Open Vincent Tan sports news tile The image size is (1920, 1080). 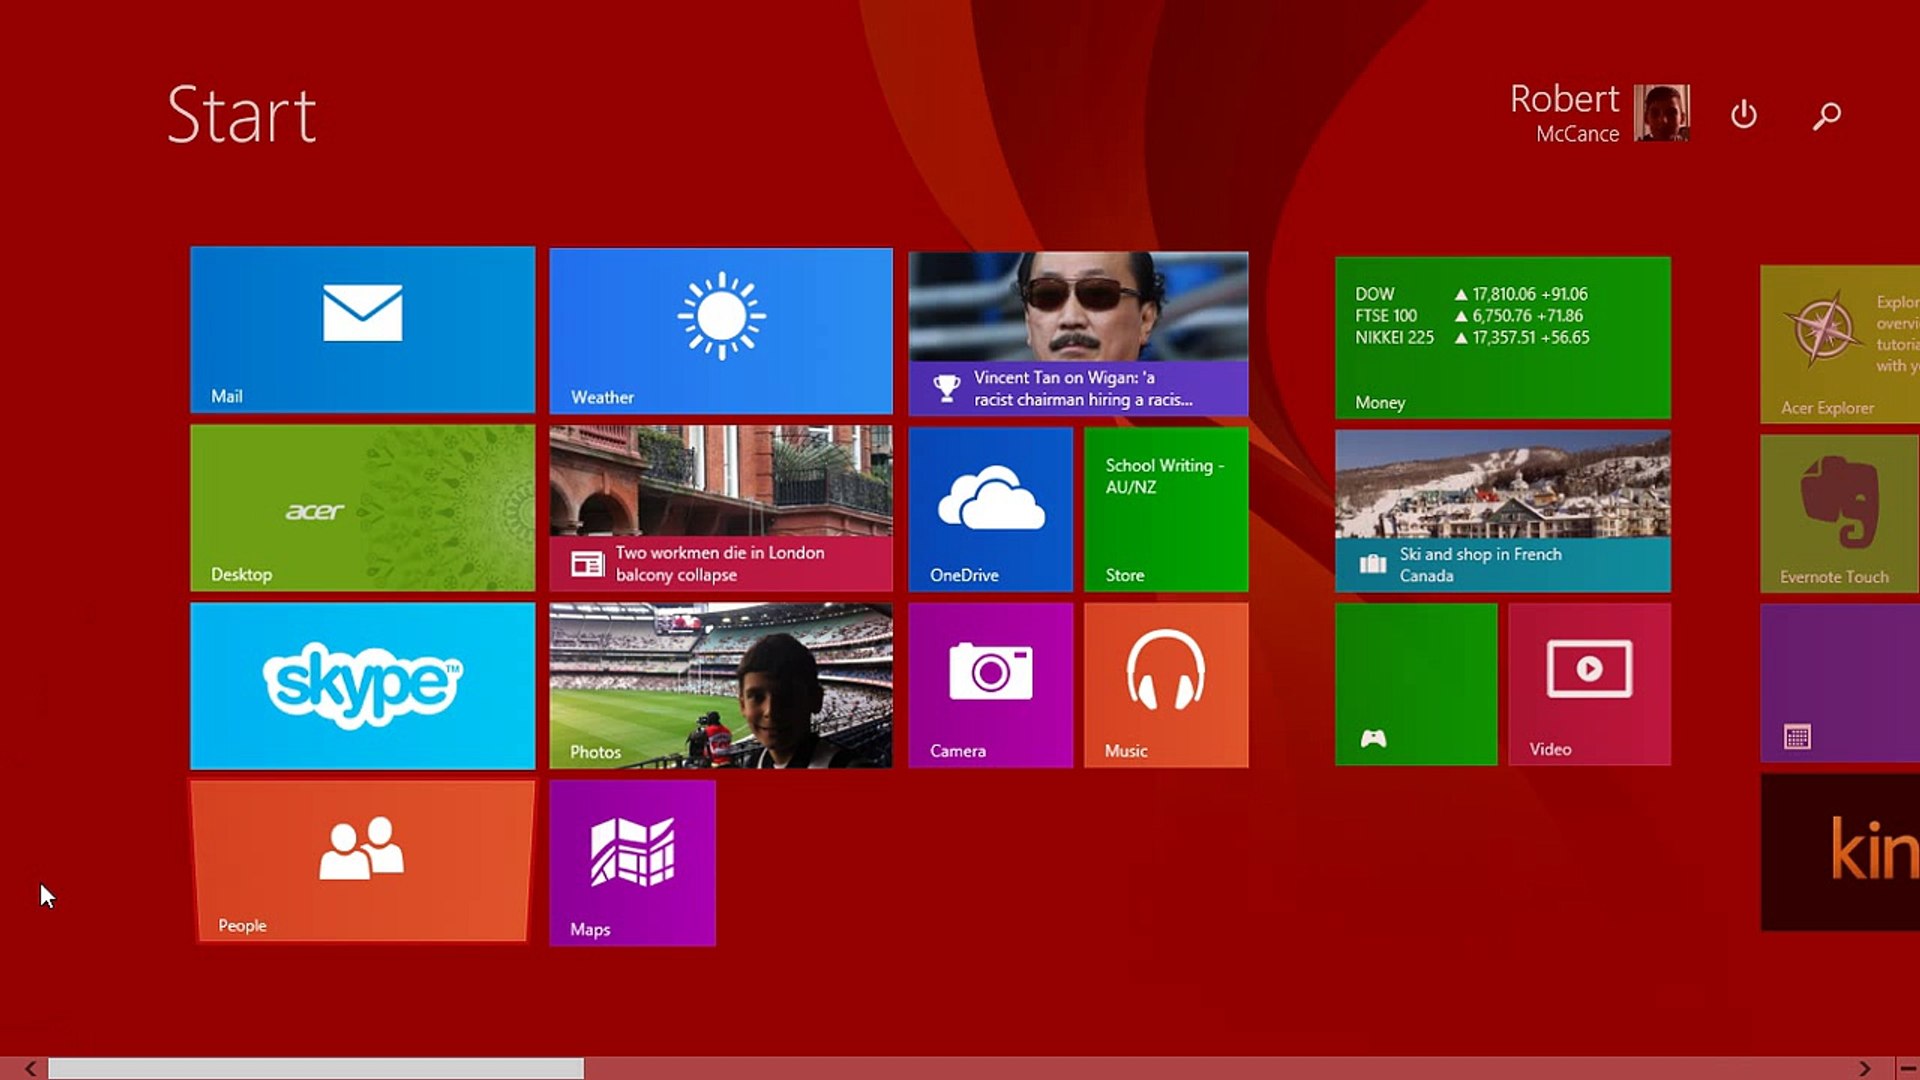[x=1078, y=333]
